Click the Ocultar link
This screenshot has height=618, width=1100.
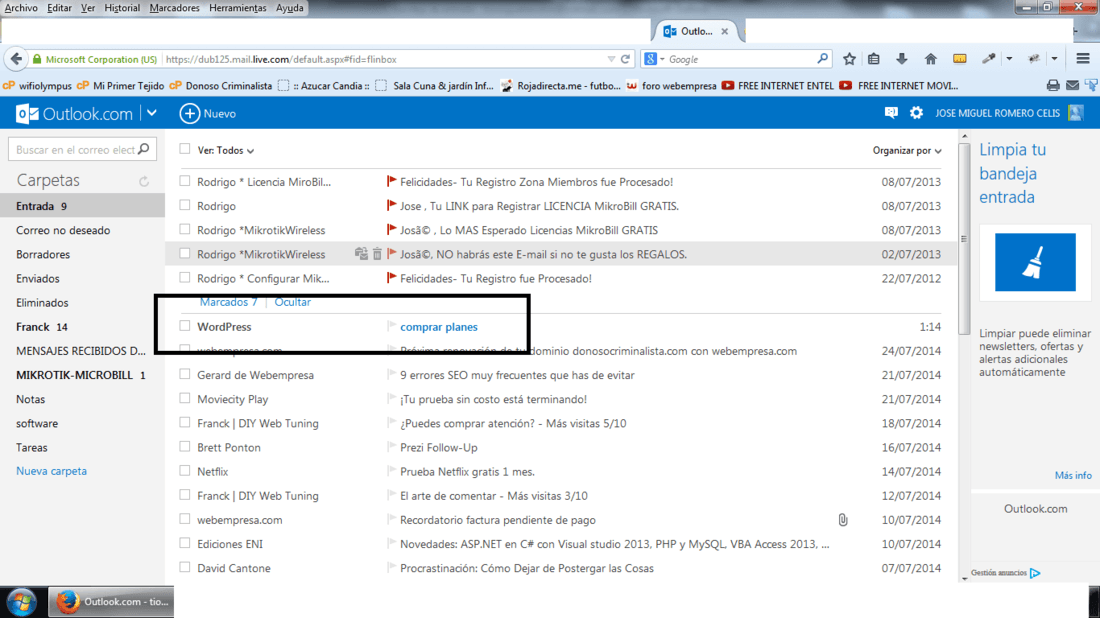tap(293, 302)
